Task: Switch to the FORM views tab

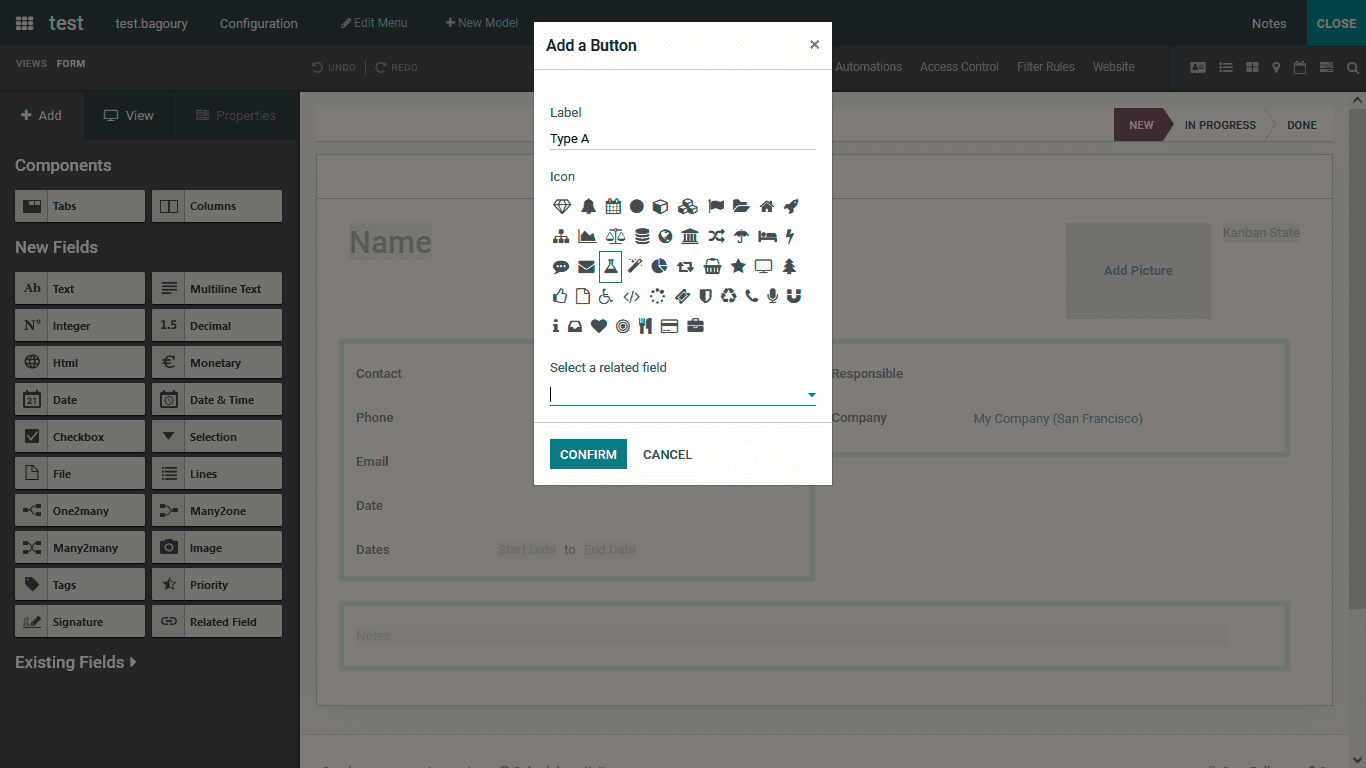Action: pos(69,63)
